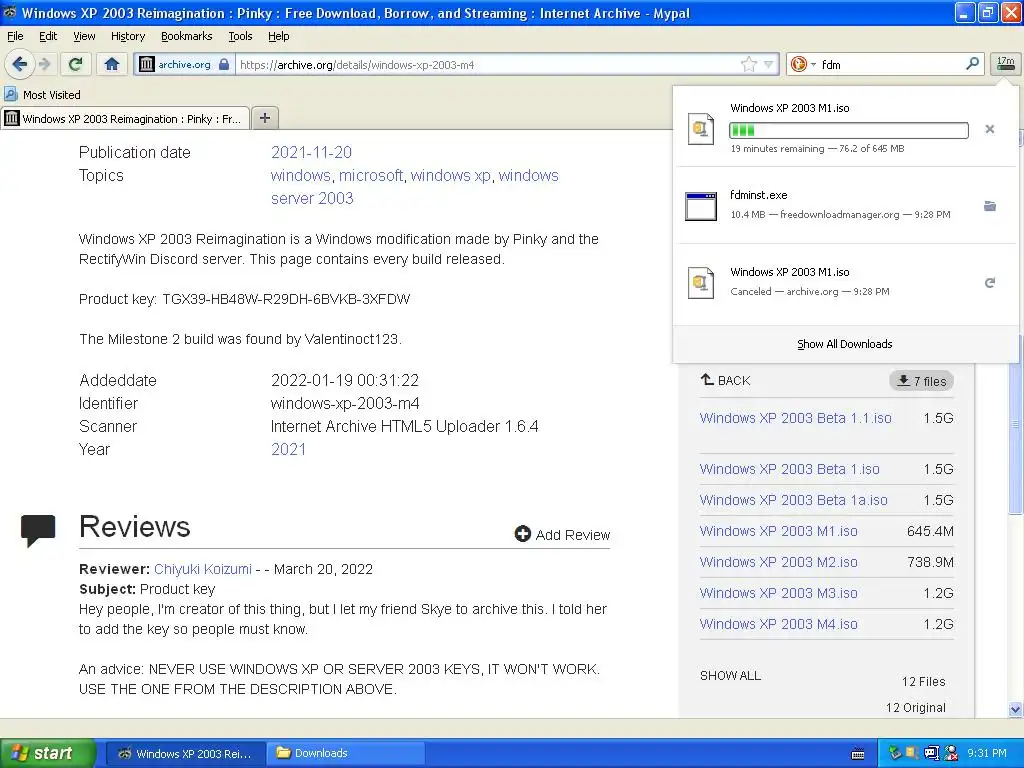Open the home page
Image resolution: width=1024 pixels, height=768 pixels.
(112, 64)
